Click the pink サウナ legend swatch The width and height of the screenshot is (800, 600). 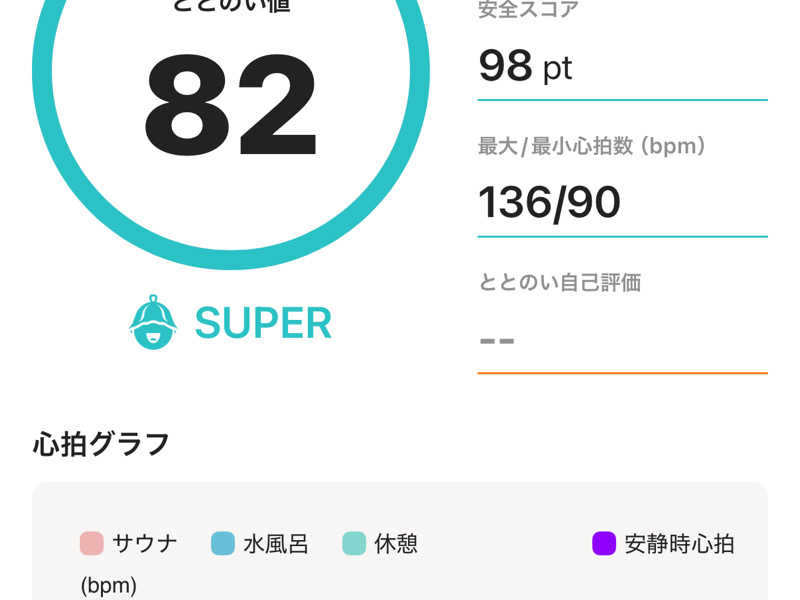coord(92,543)
